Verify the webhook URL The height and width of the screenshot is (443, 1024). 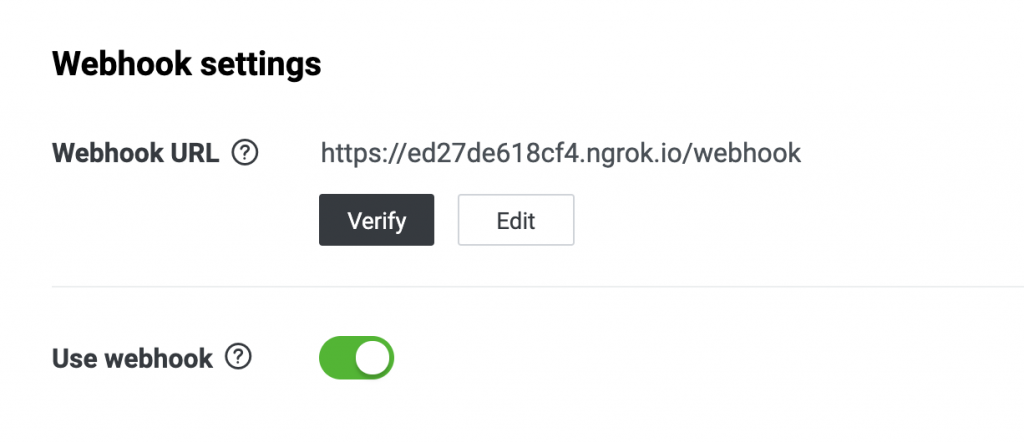pos(377,220)
